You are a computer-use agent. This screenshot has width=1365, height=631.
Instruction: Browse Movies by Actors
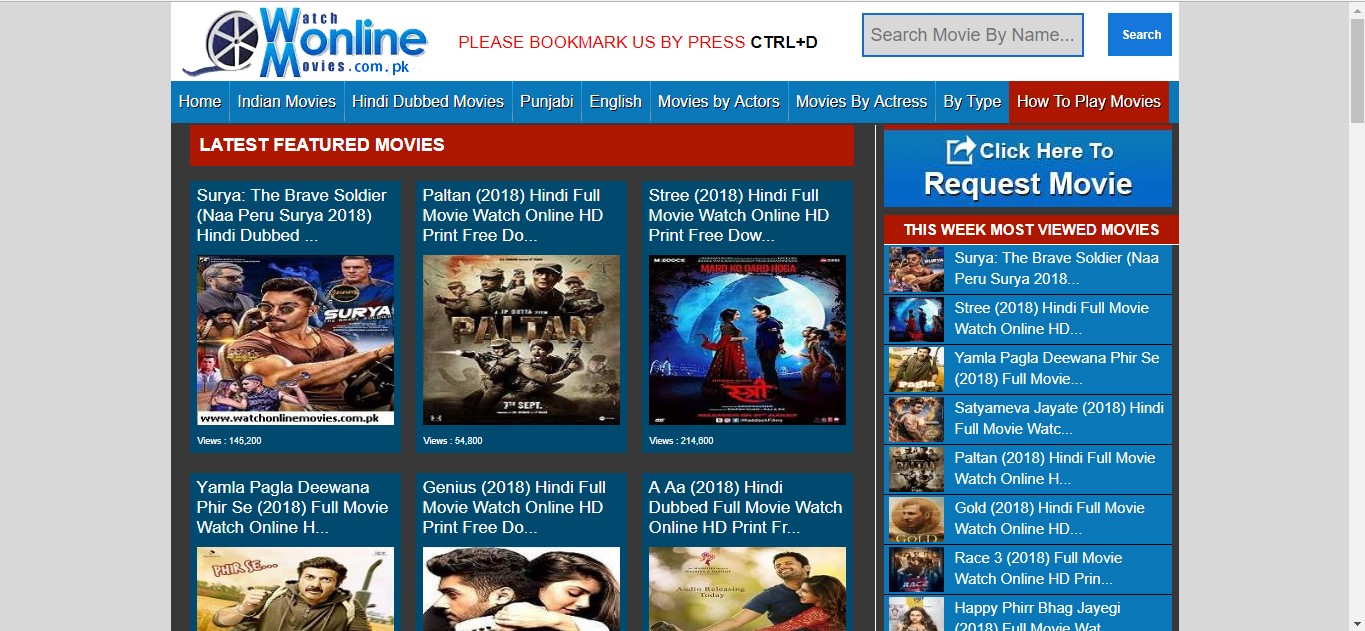(719, 101)
